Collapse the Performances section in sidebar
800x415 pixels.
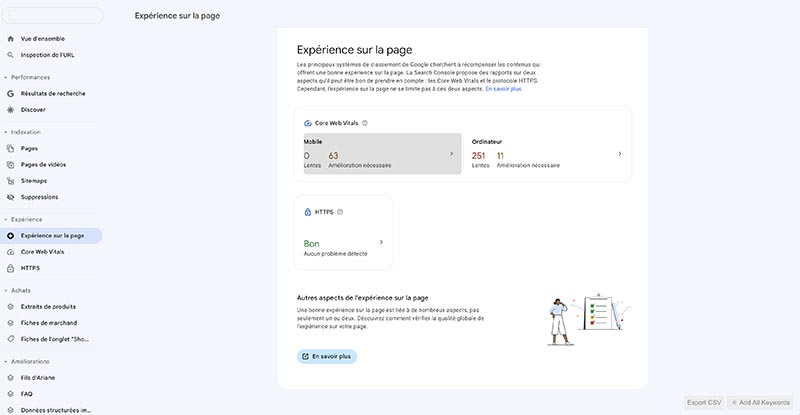coord(5,77)
